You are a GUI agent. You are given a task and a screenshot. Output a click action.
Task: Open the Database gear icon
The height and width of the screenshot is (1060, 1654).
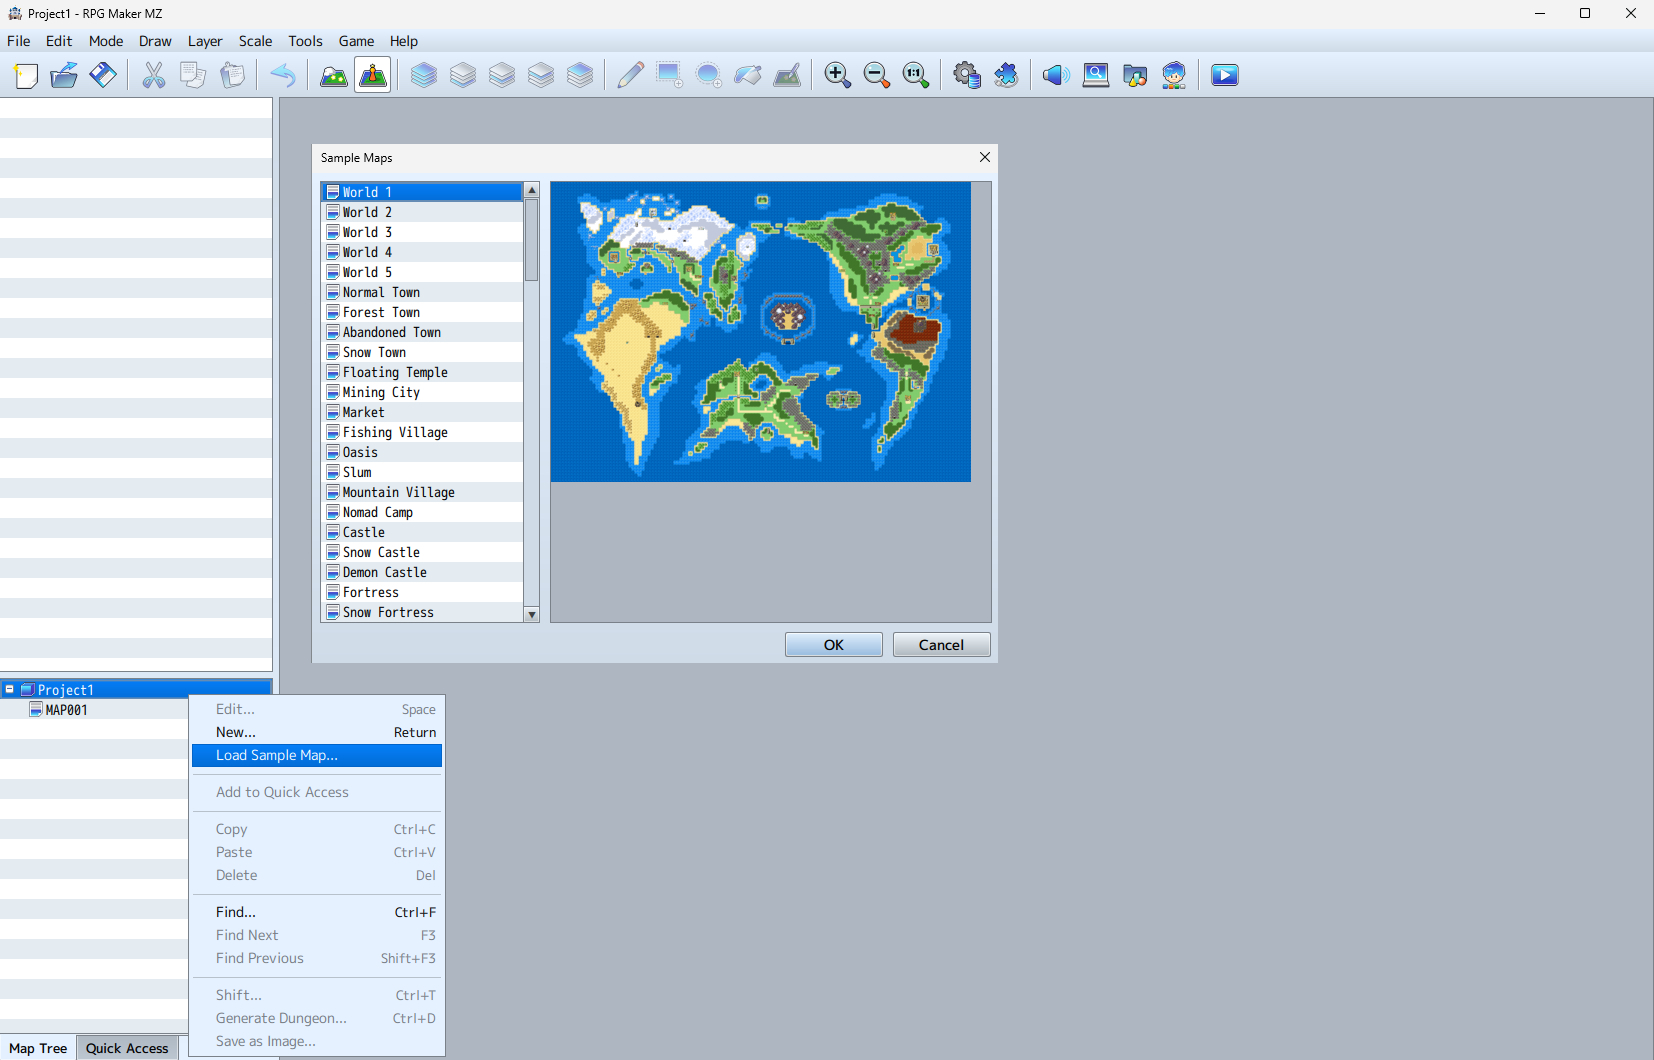pyautogui.click(x=966, y=75)
